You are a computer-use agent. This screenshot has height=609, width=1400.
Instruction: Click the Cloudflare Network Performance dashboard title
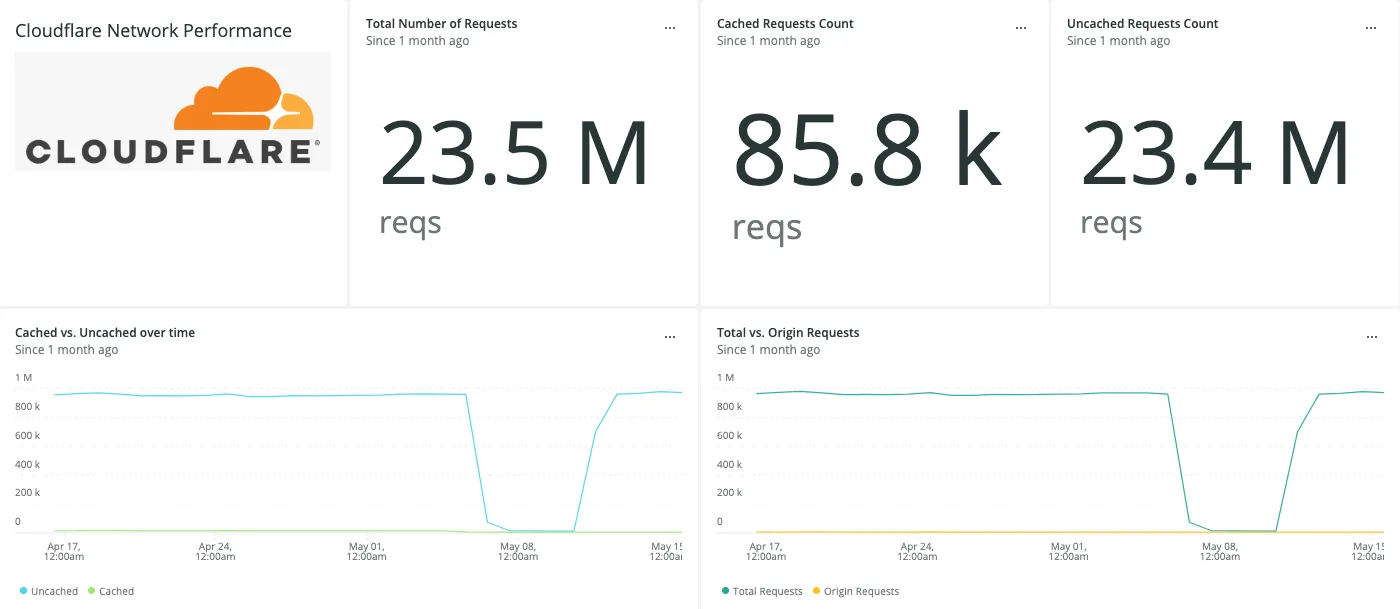click(x=153, y=30)
